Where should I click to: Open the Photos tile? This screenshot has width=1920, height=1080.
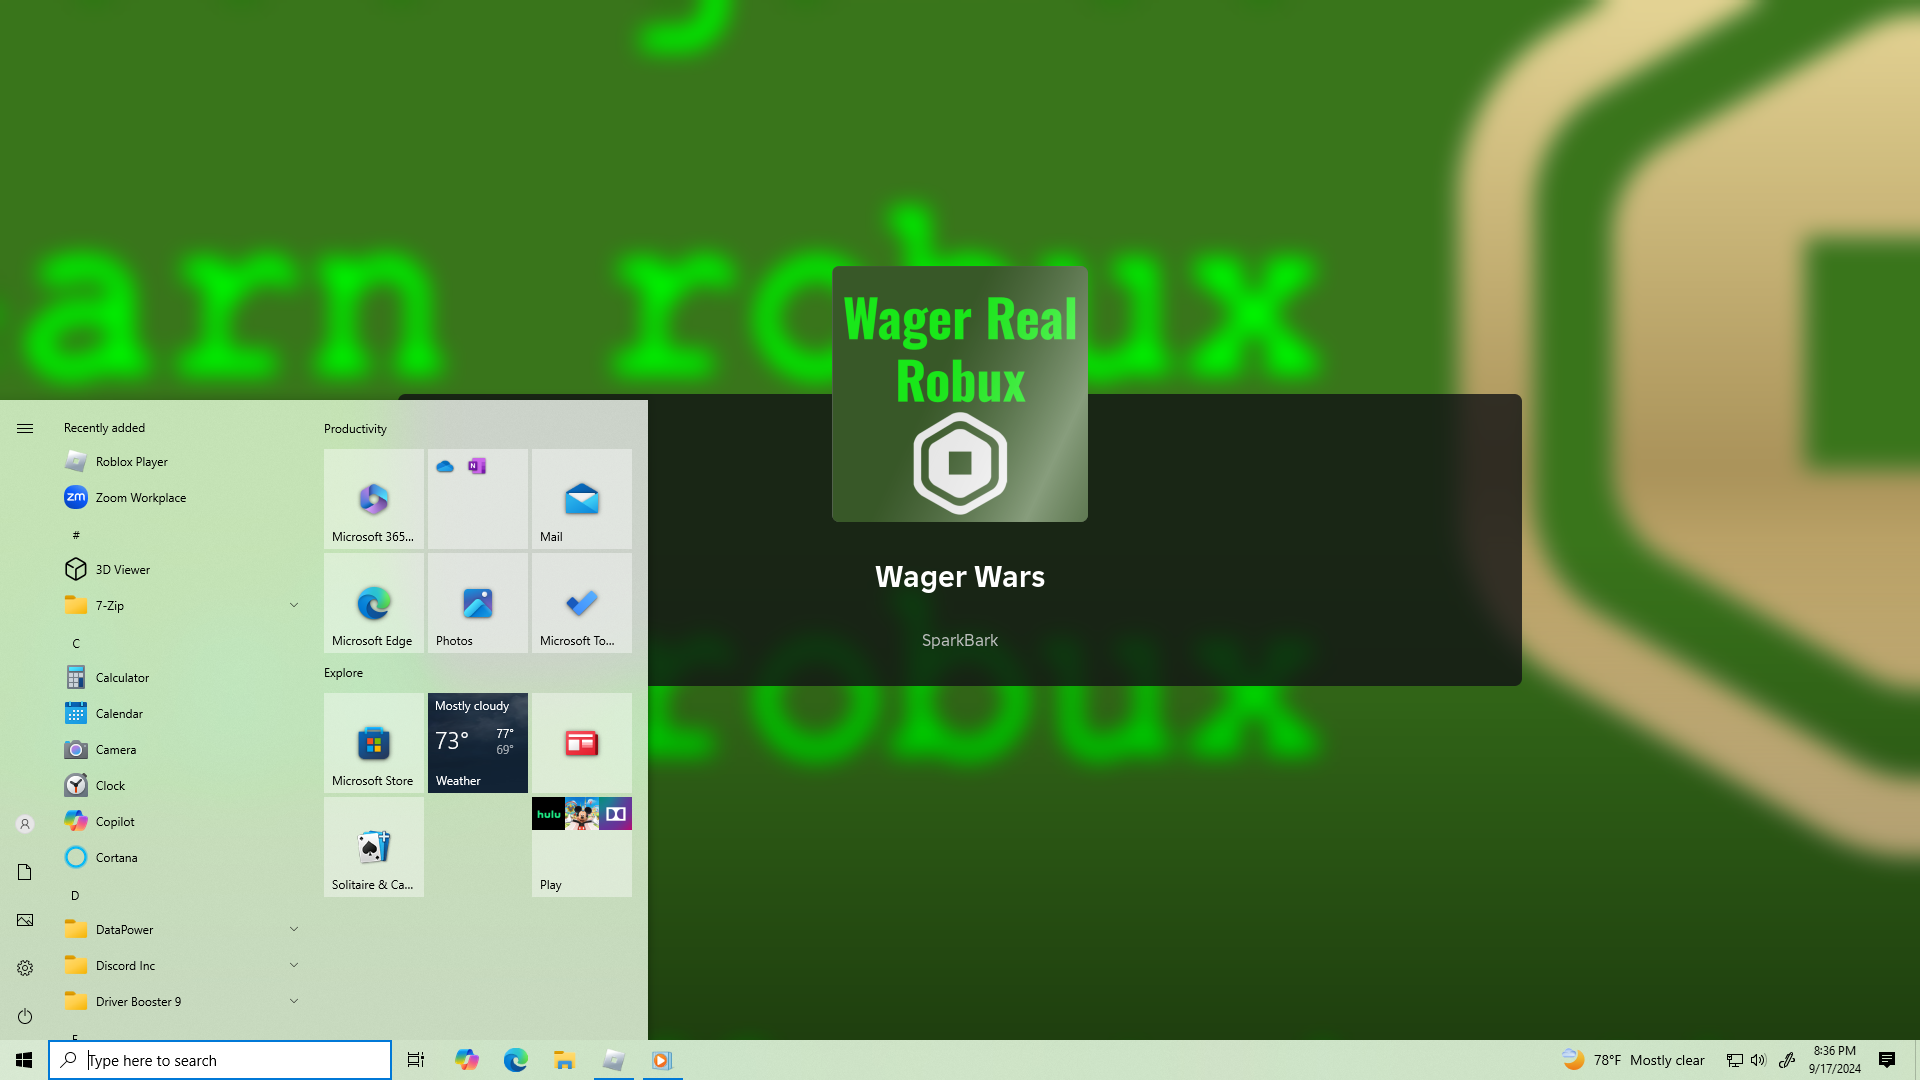tap(477, 603)
